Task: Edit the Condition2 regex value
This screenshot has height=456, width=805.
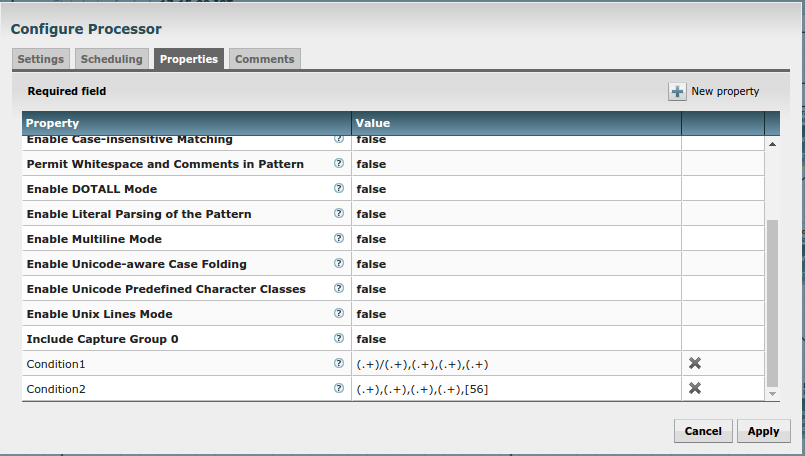Action: [x=515, y=389]
